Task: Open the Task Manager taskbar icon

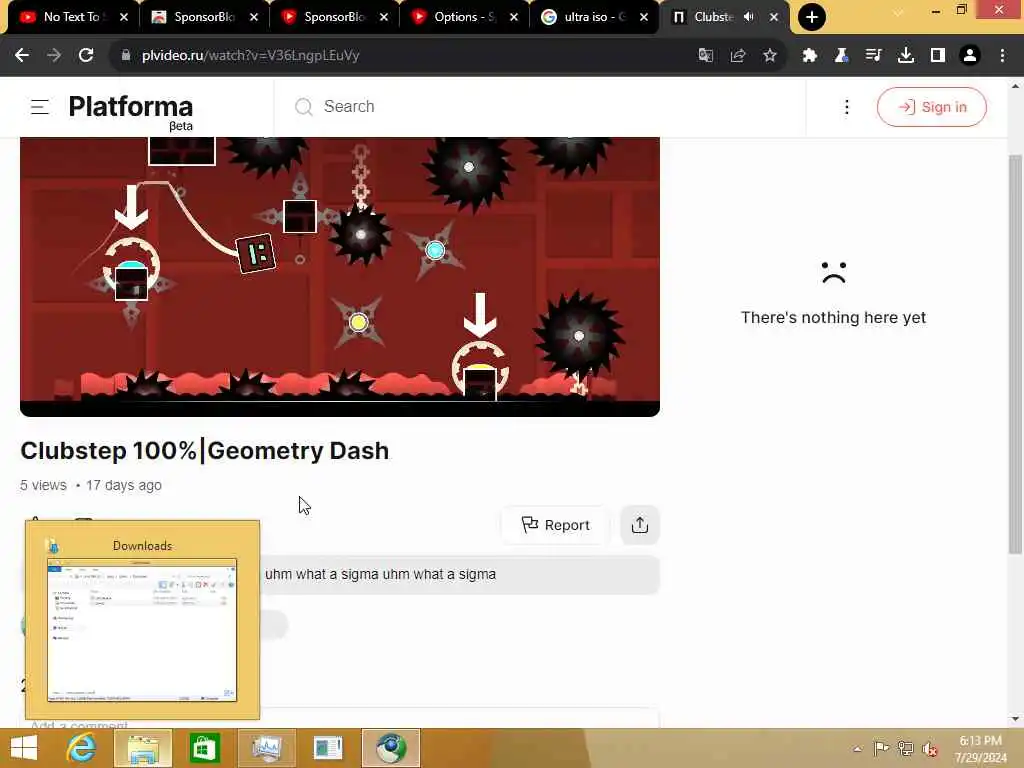Action: 266,748
